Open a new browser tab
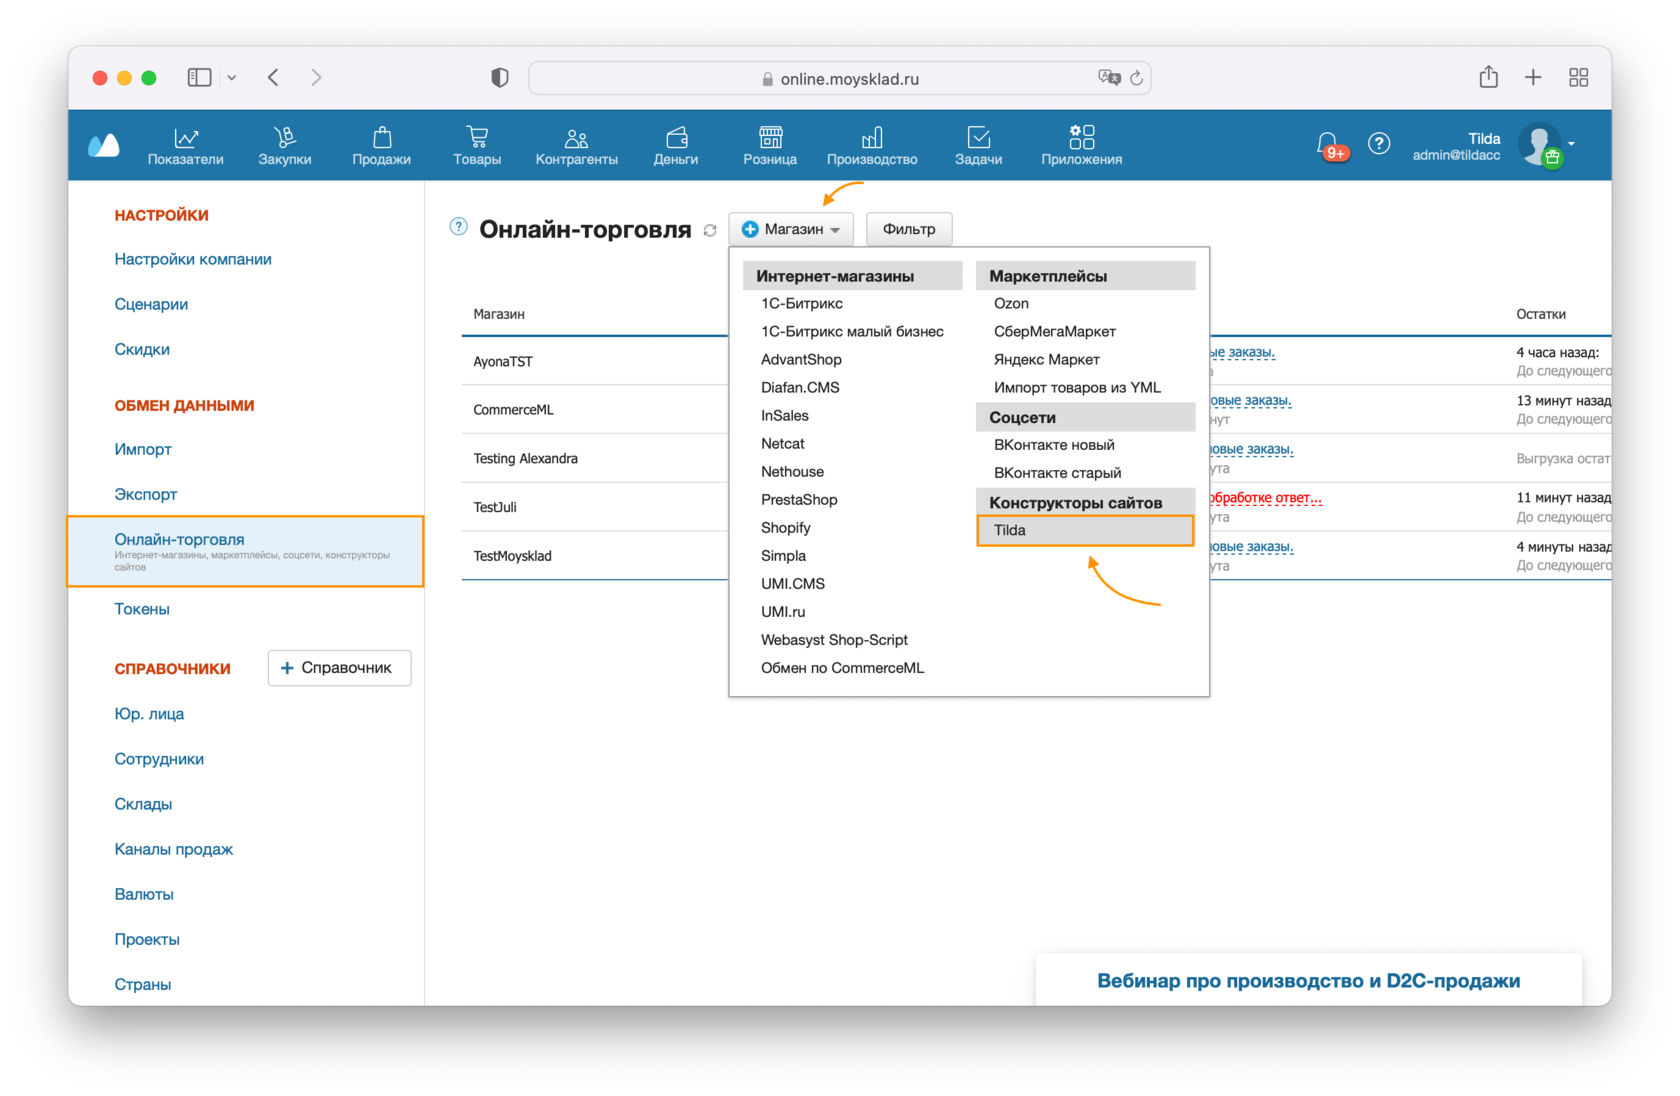 (1533, 77)
